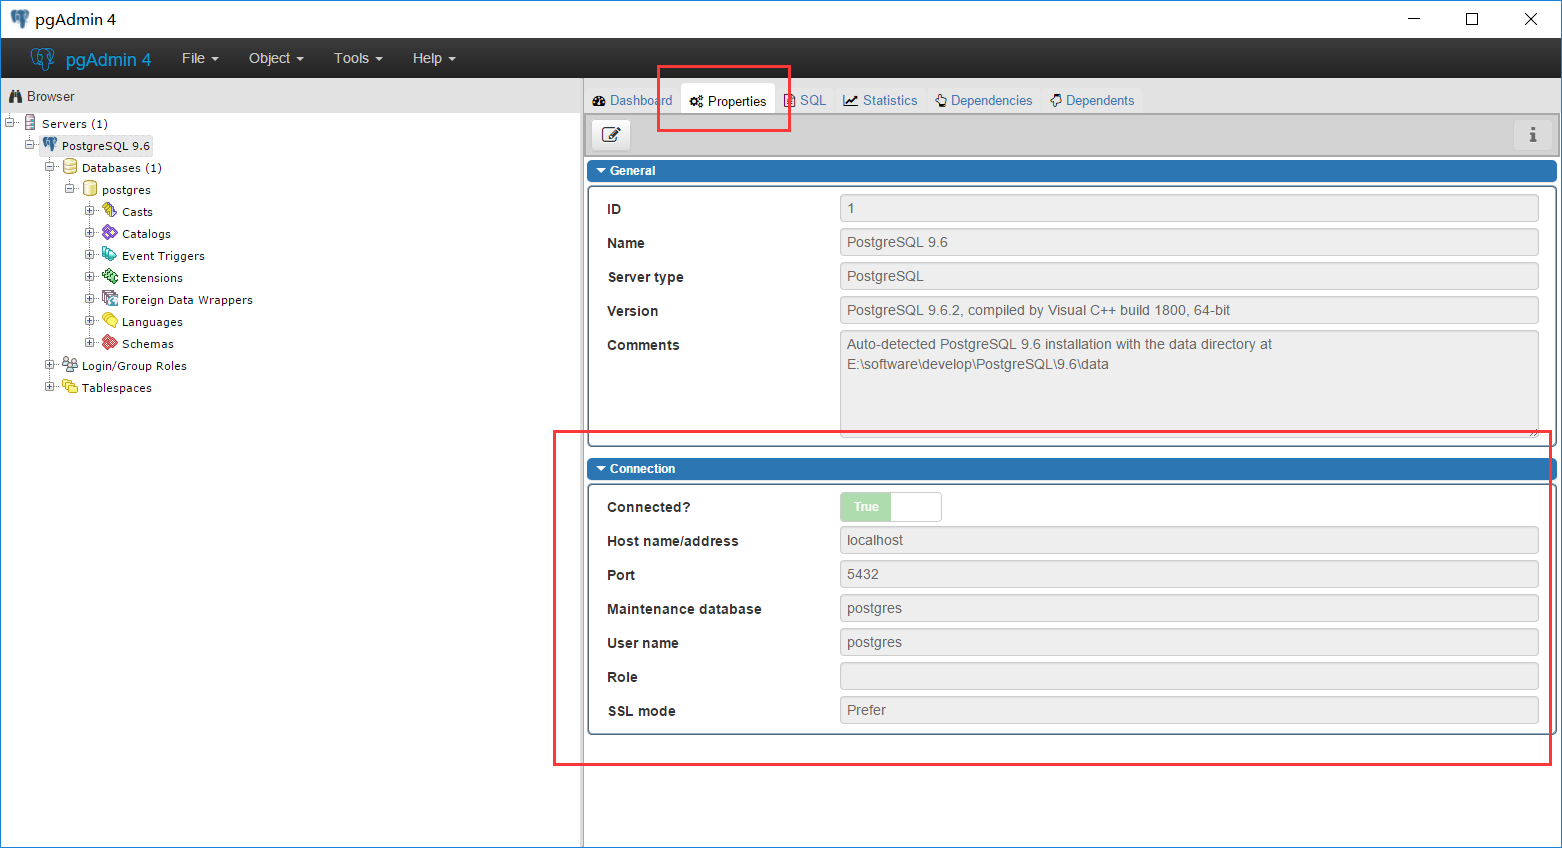Expand the Event Triggers node

90,255
